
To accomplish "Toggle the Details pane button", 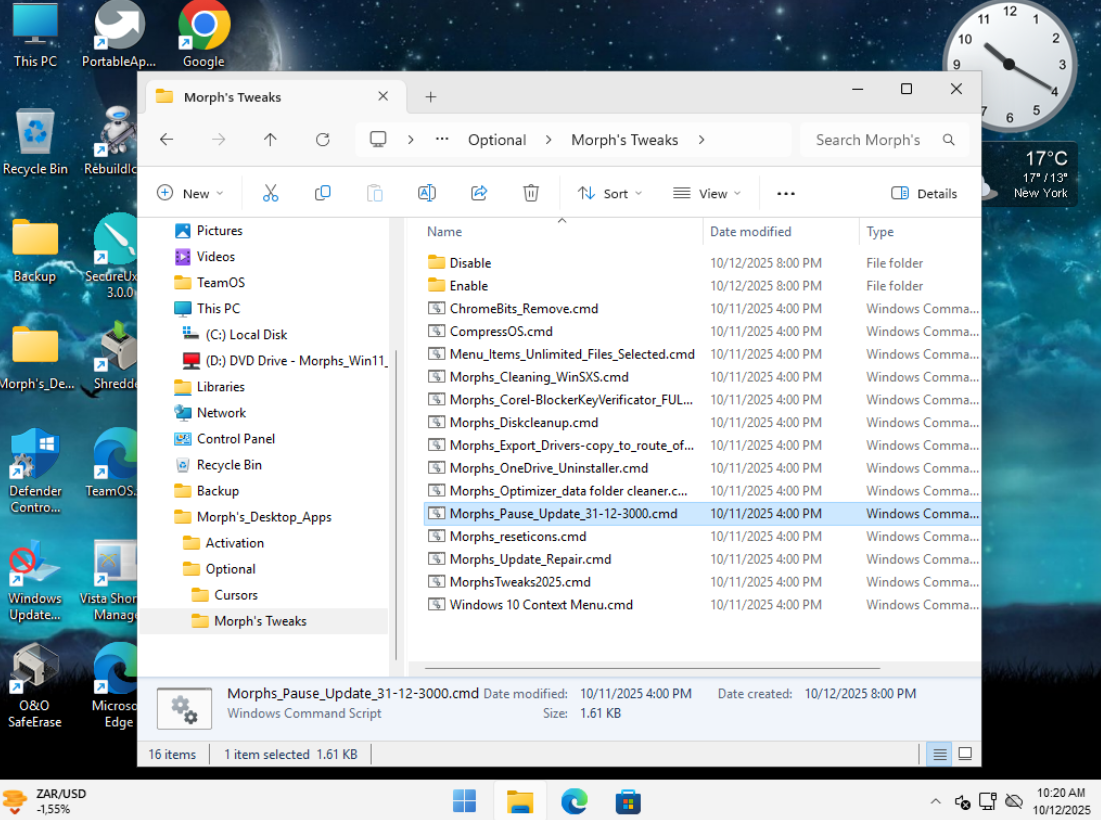I will click(x=924, y=193).
